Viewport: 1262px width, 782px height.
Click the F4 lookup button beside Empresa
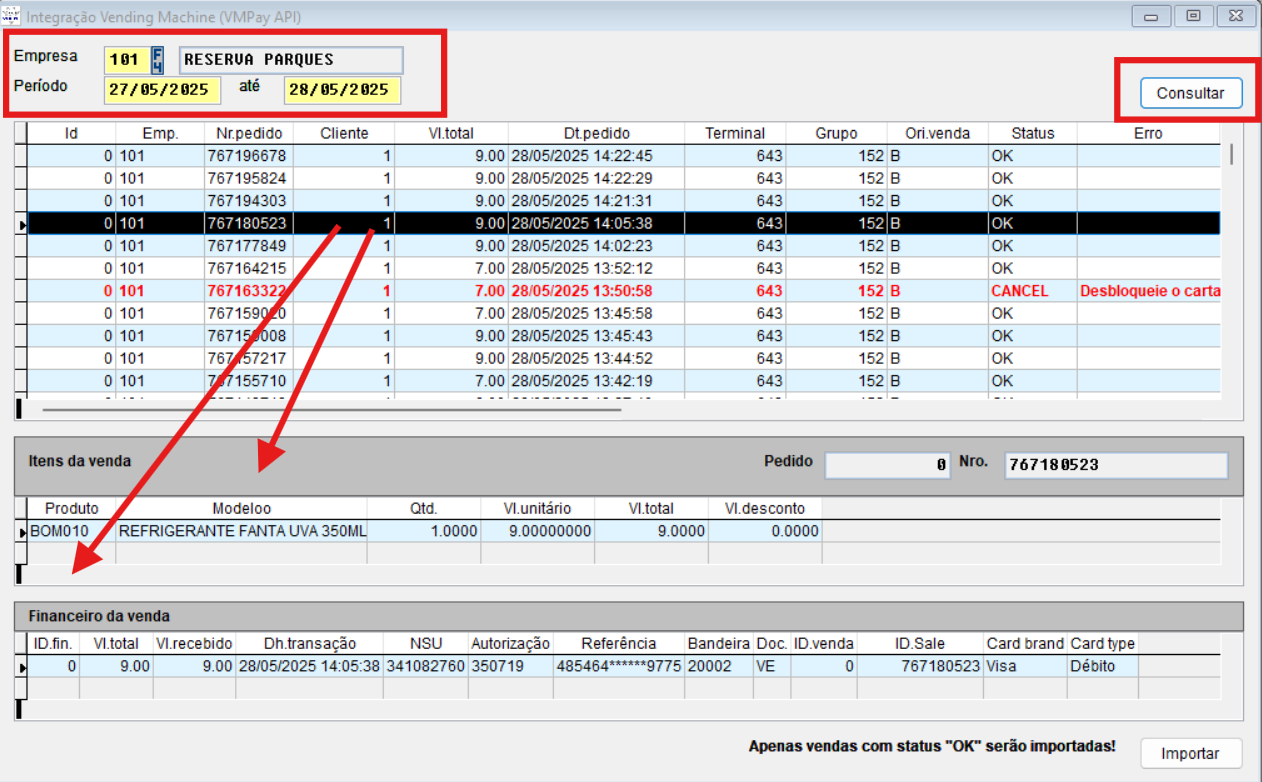point(157,60)
